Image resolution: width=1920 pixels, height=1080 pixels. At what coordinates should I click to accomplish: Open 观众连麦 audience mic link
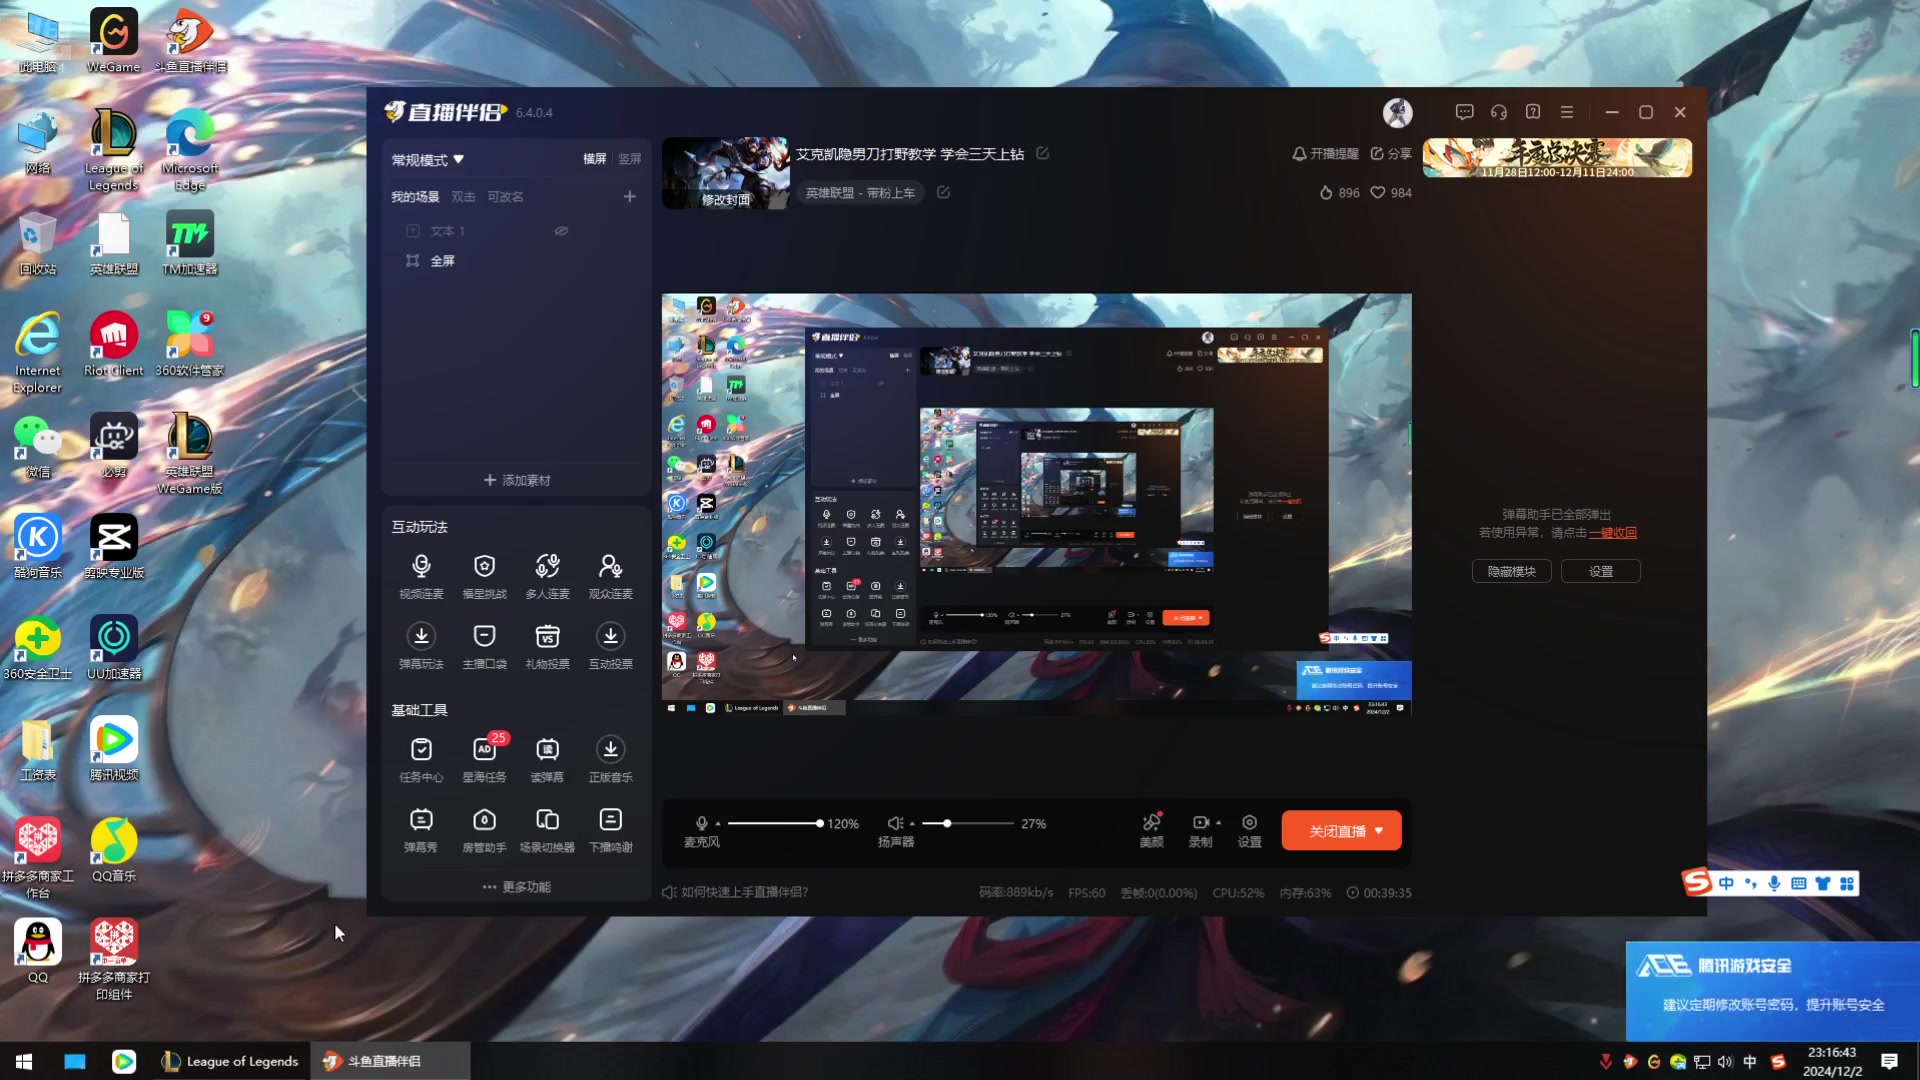point(610,576)
